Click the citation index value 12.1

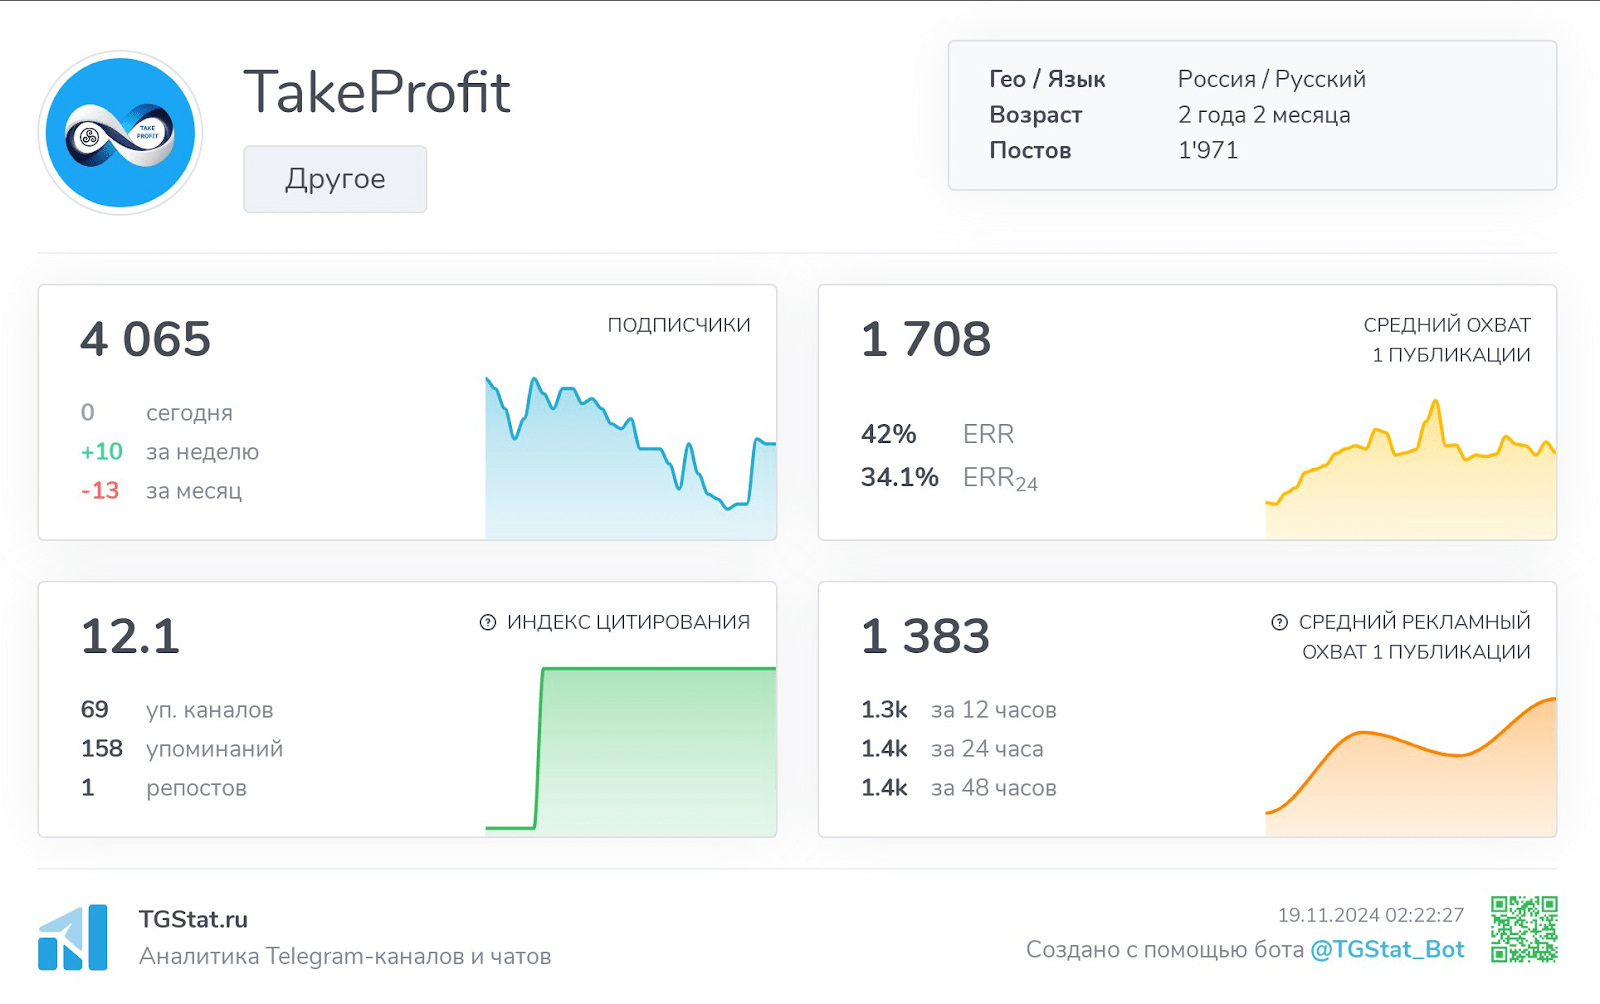[x=130, y=636]
